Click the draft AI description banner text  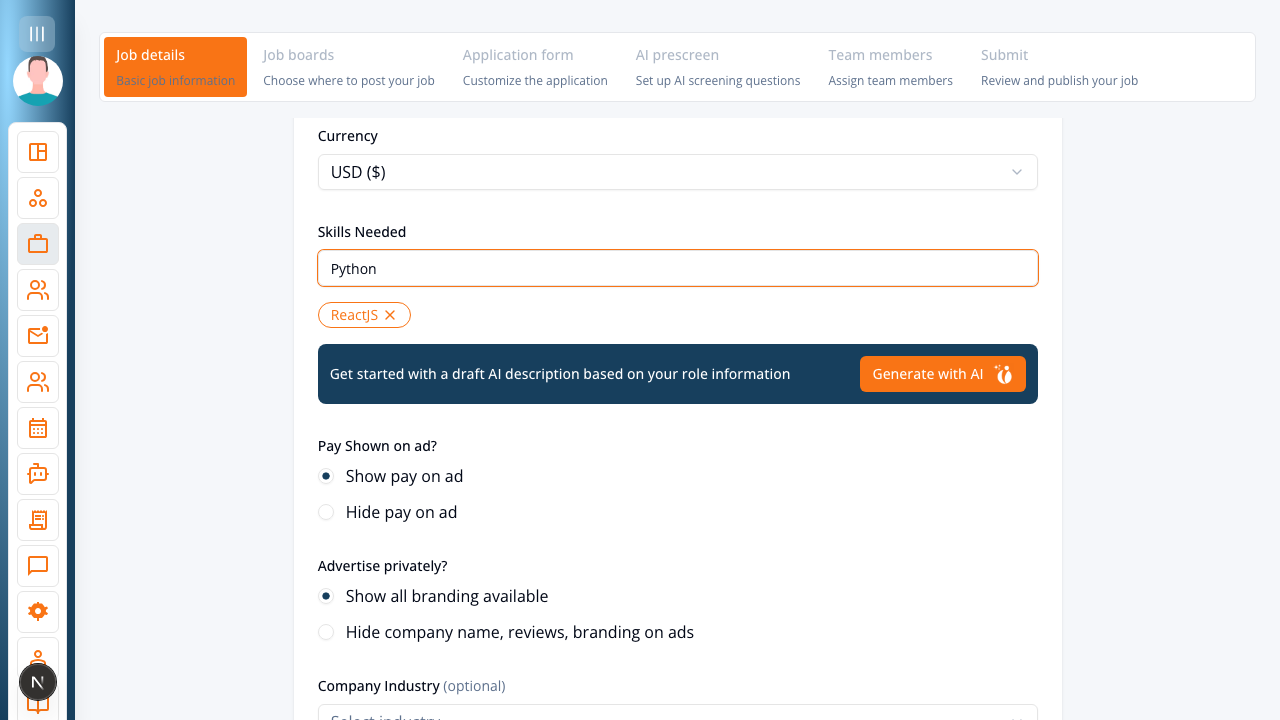coord(560,374)
